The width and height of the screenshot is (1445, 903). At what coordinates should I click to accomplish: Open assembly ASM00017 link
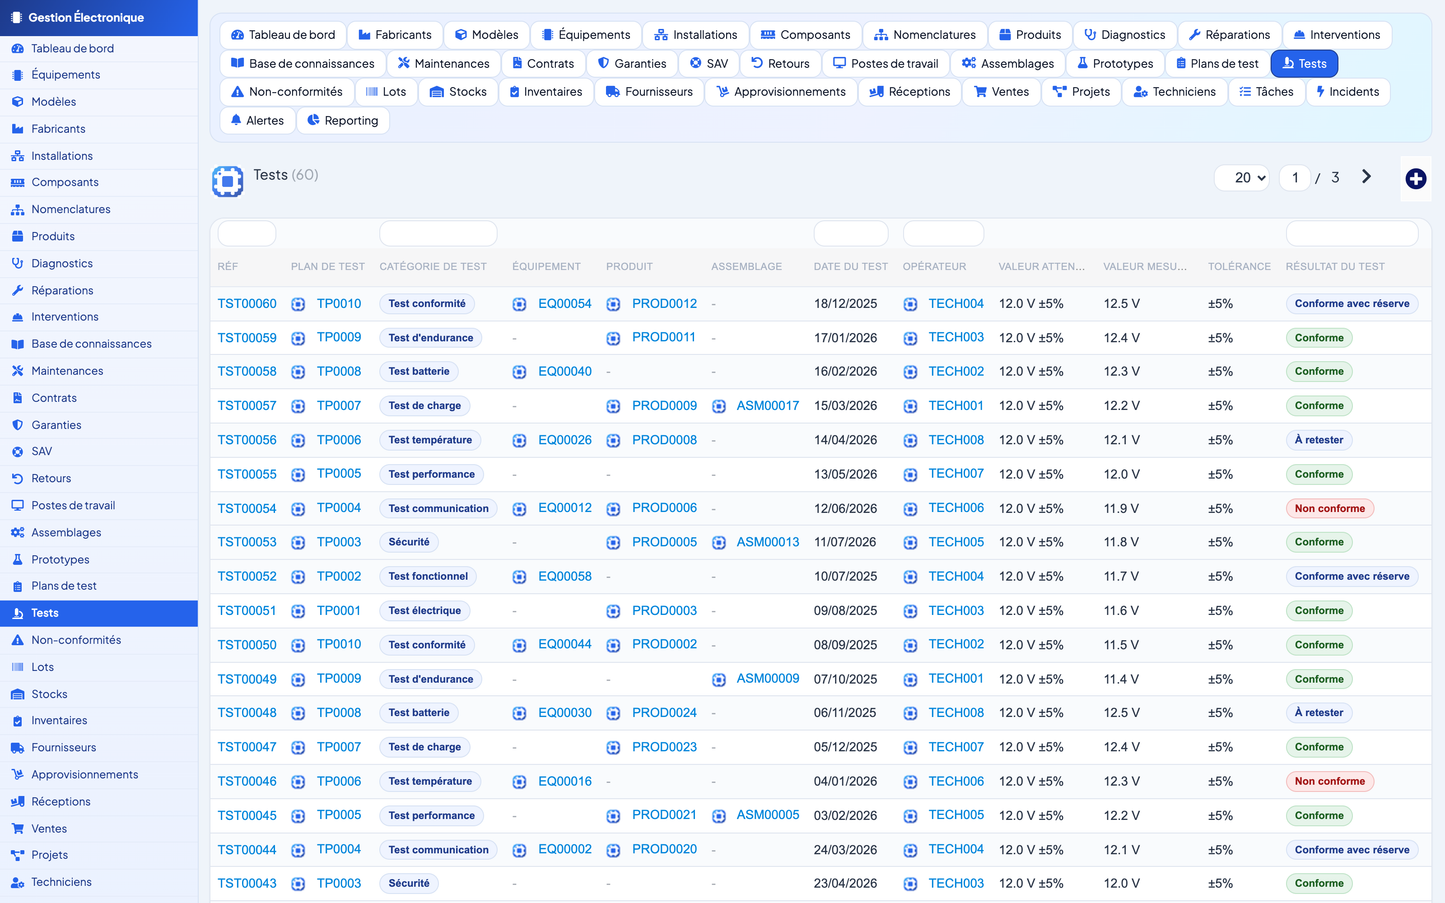click(x=768, y=406)
